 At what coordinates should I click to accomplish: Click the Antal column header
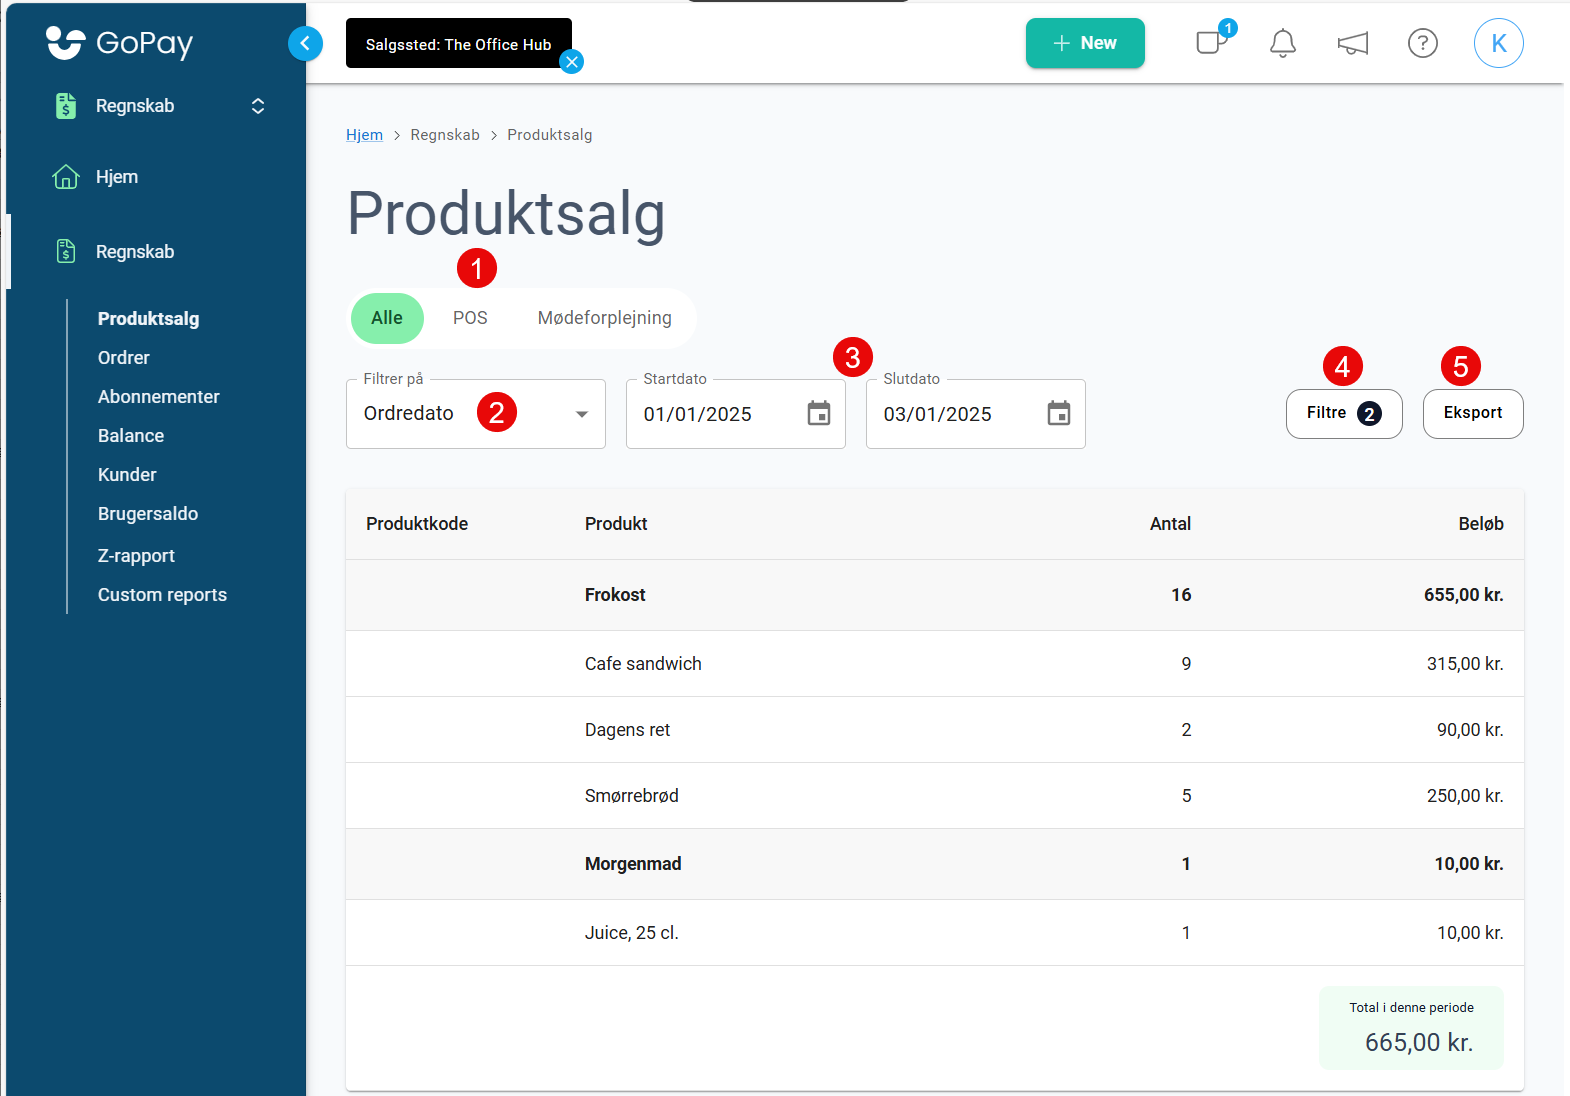(x=1170, y=524)
